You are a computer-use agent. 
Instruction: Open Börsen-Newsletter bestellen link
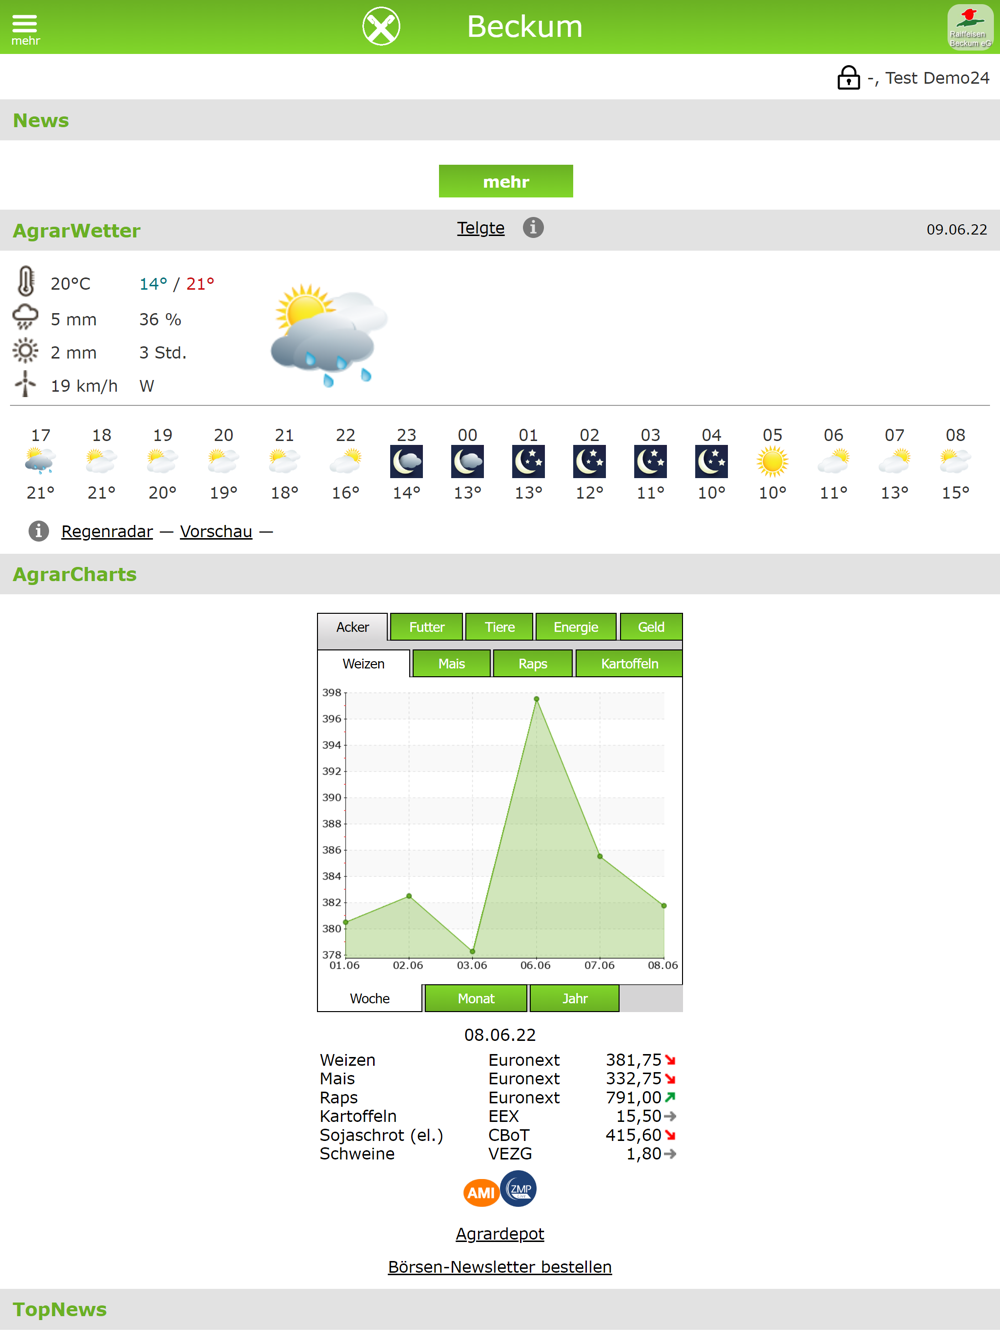tap(500, 1267)
